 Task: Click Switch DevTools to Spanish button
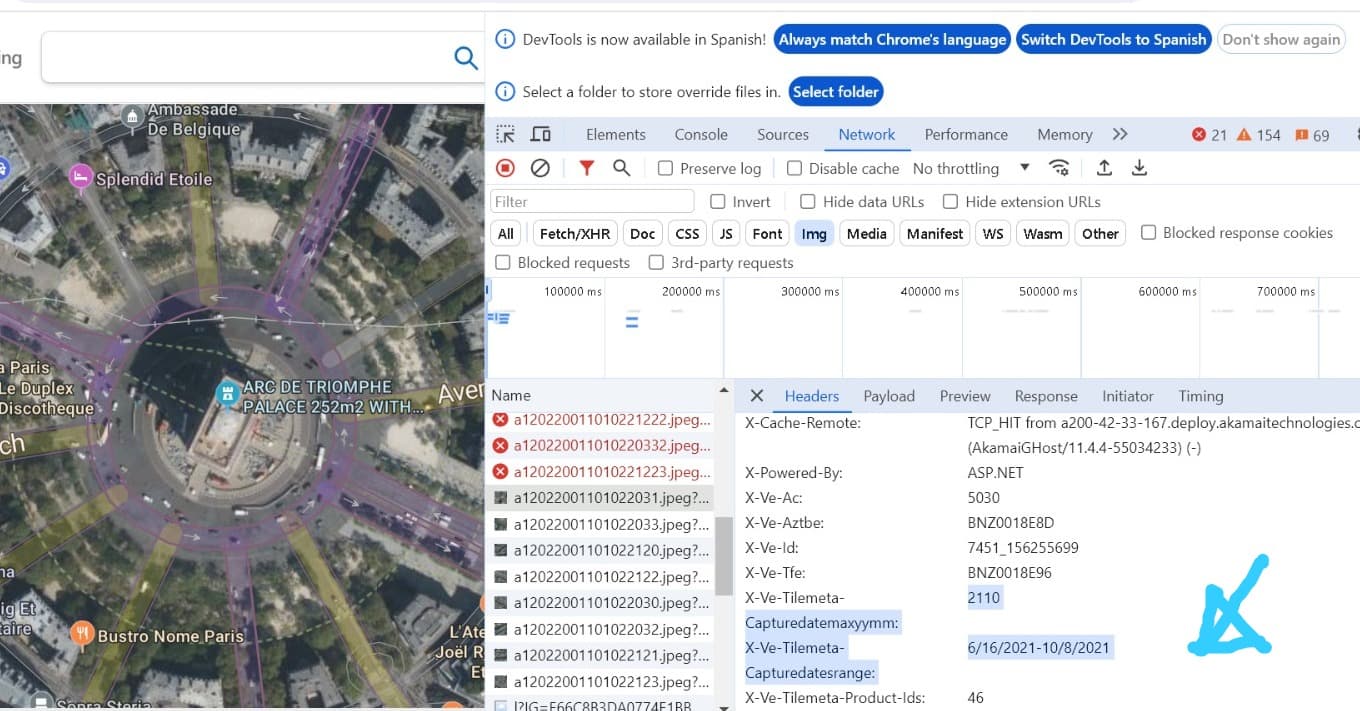[1113, 40]
